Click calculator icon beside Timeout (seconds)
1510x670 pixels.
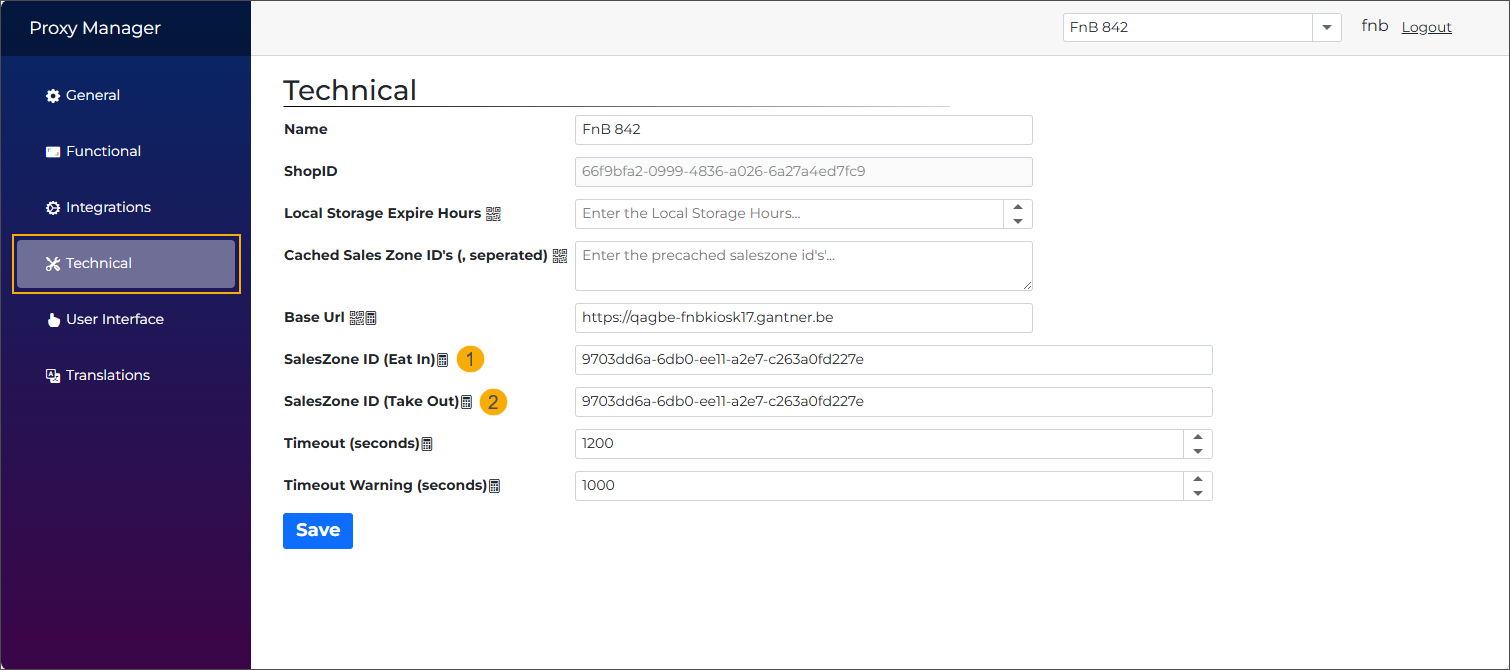coord(427,444)
